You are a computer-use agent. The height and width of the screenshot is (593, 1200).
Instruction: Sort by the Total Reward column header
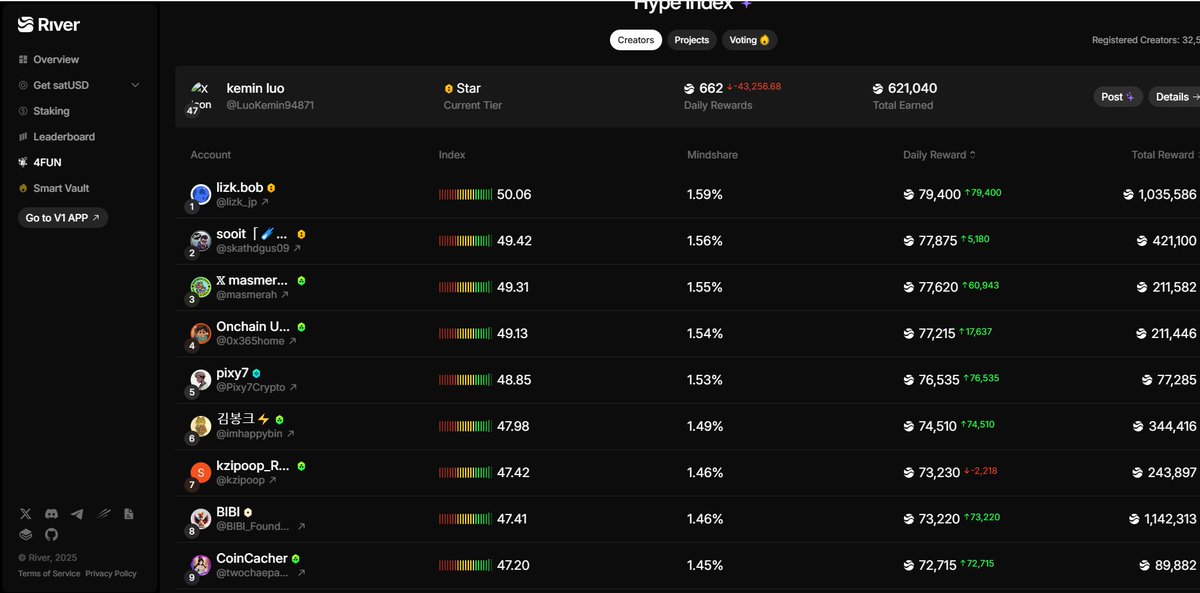(x=1163, y=155)
